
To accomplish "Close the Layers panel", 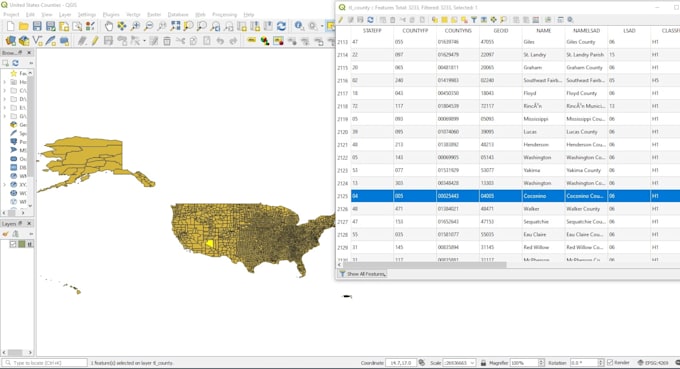I will (x=29, y=223).
